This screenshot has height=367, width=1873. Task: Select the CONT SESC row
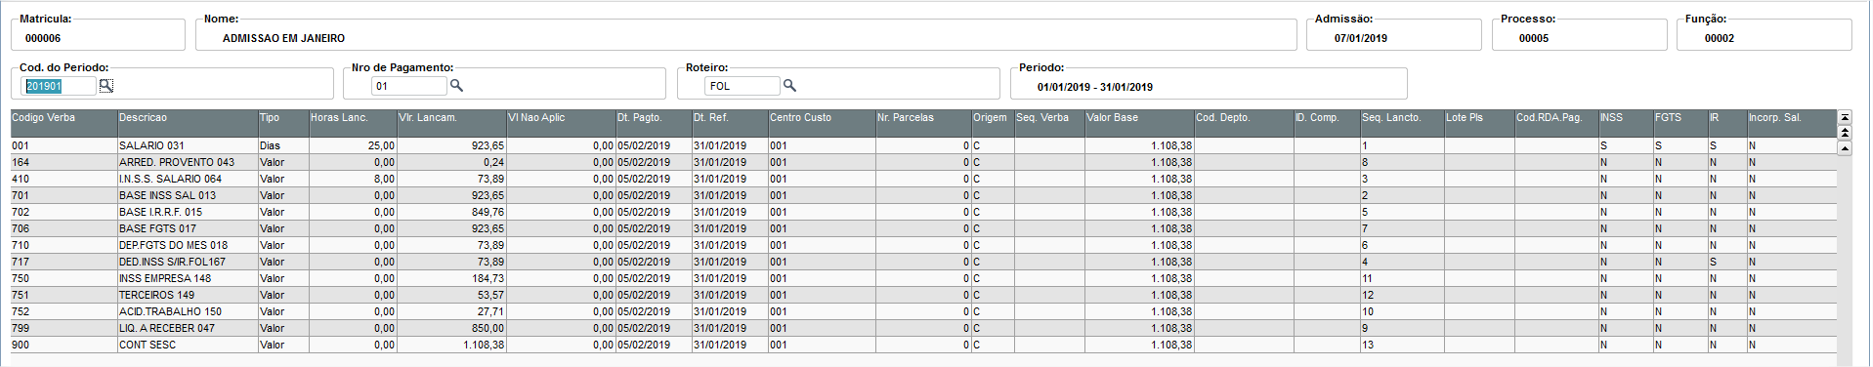924,345
